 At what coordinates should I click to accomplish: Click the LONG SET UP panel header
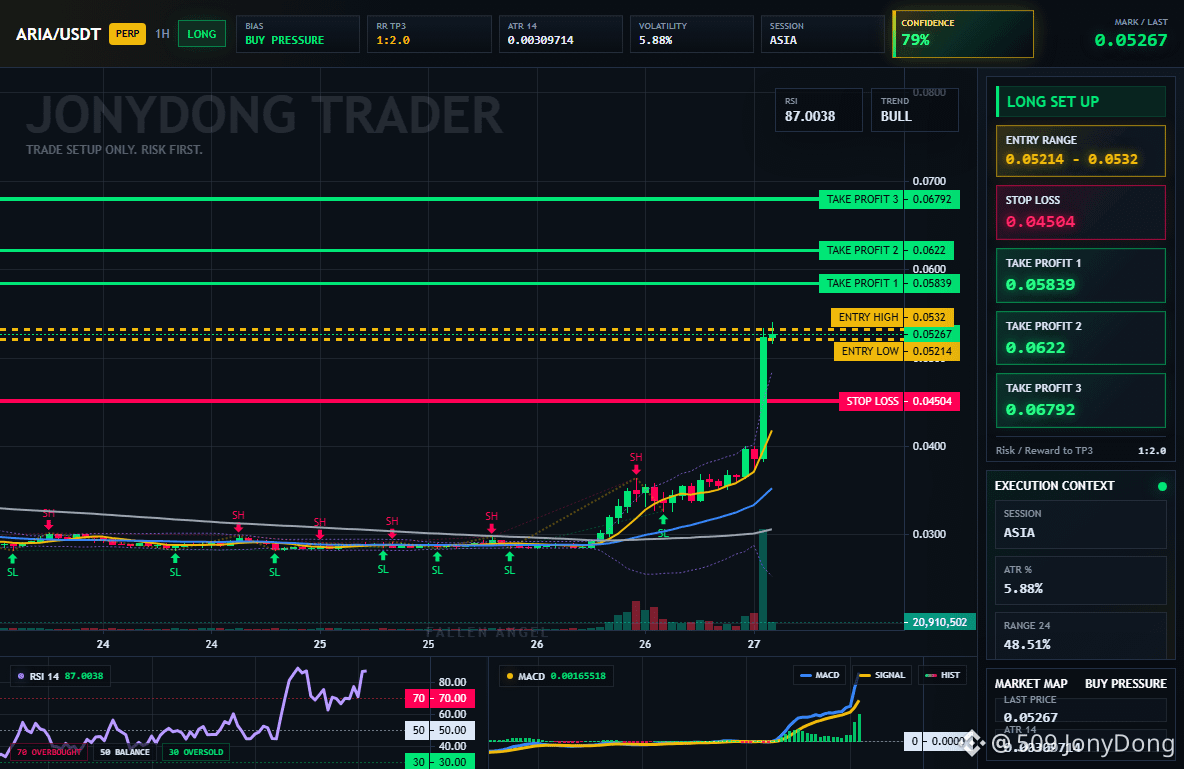click(1081, 101)
